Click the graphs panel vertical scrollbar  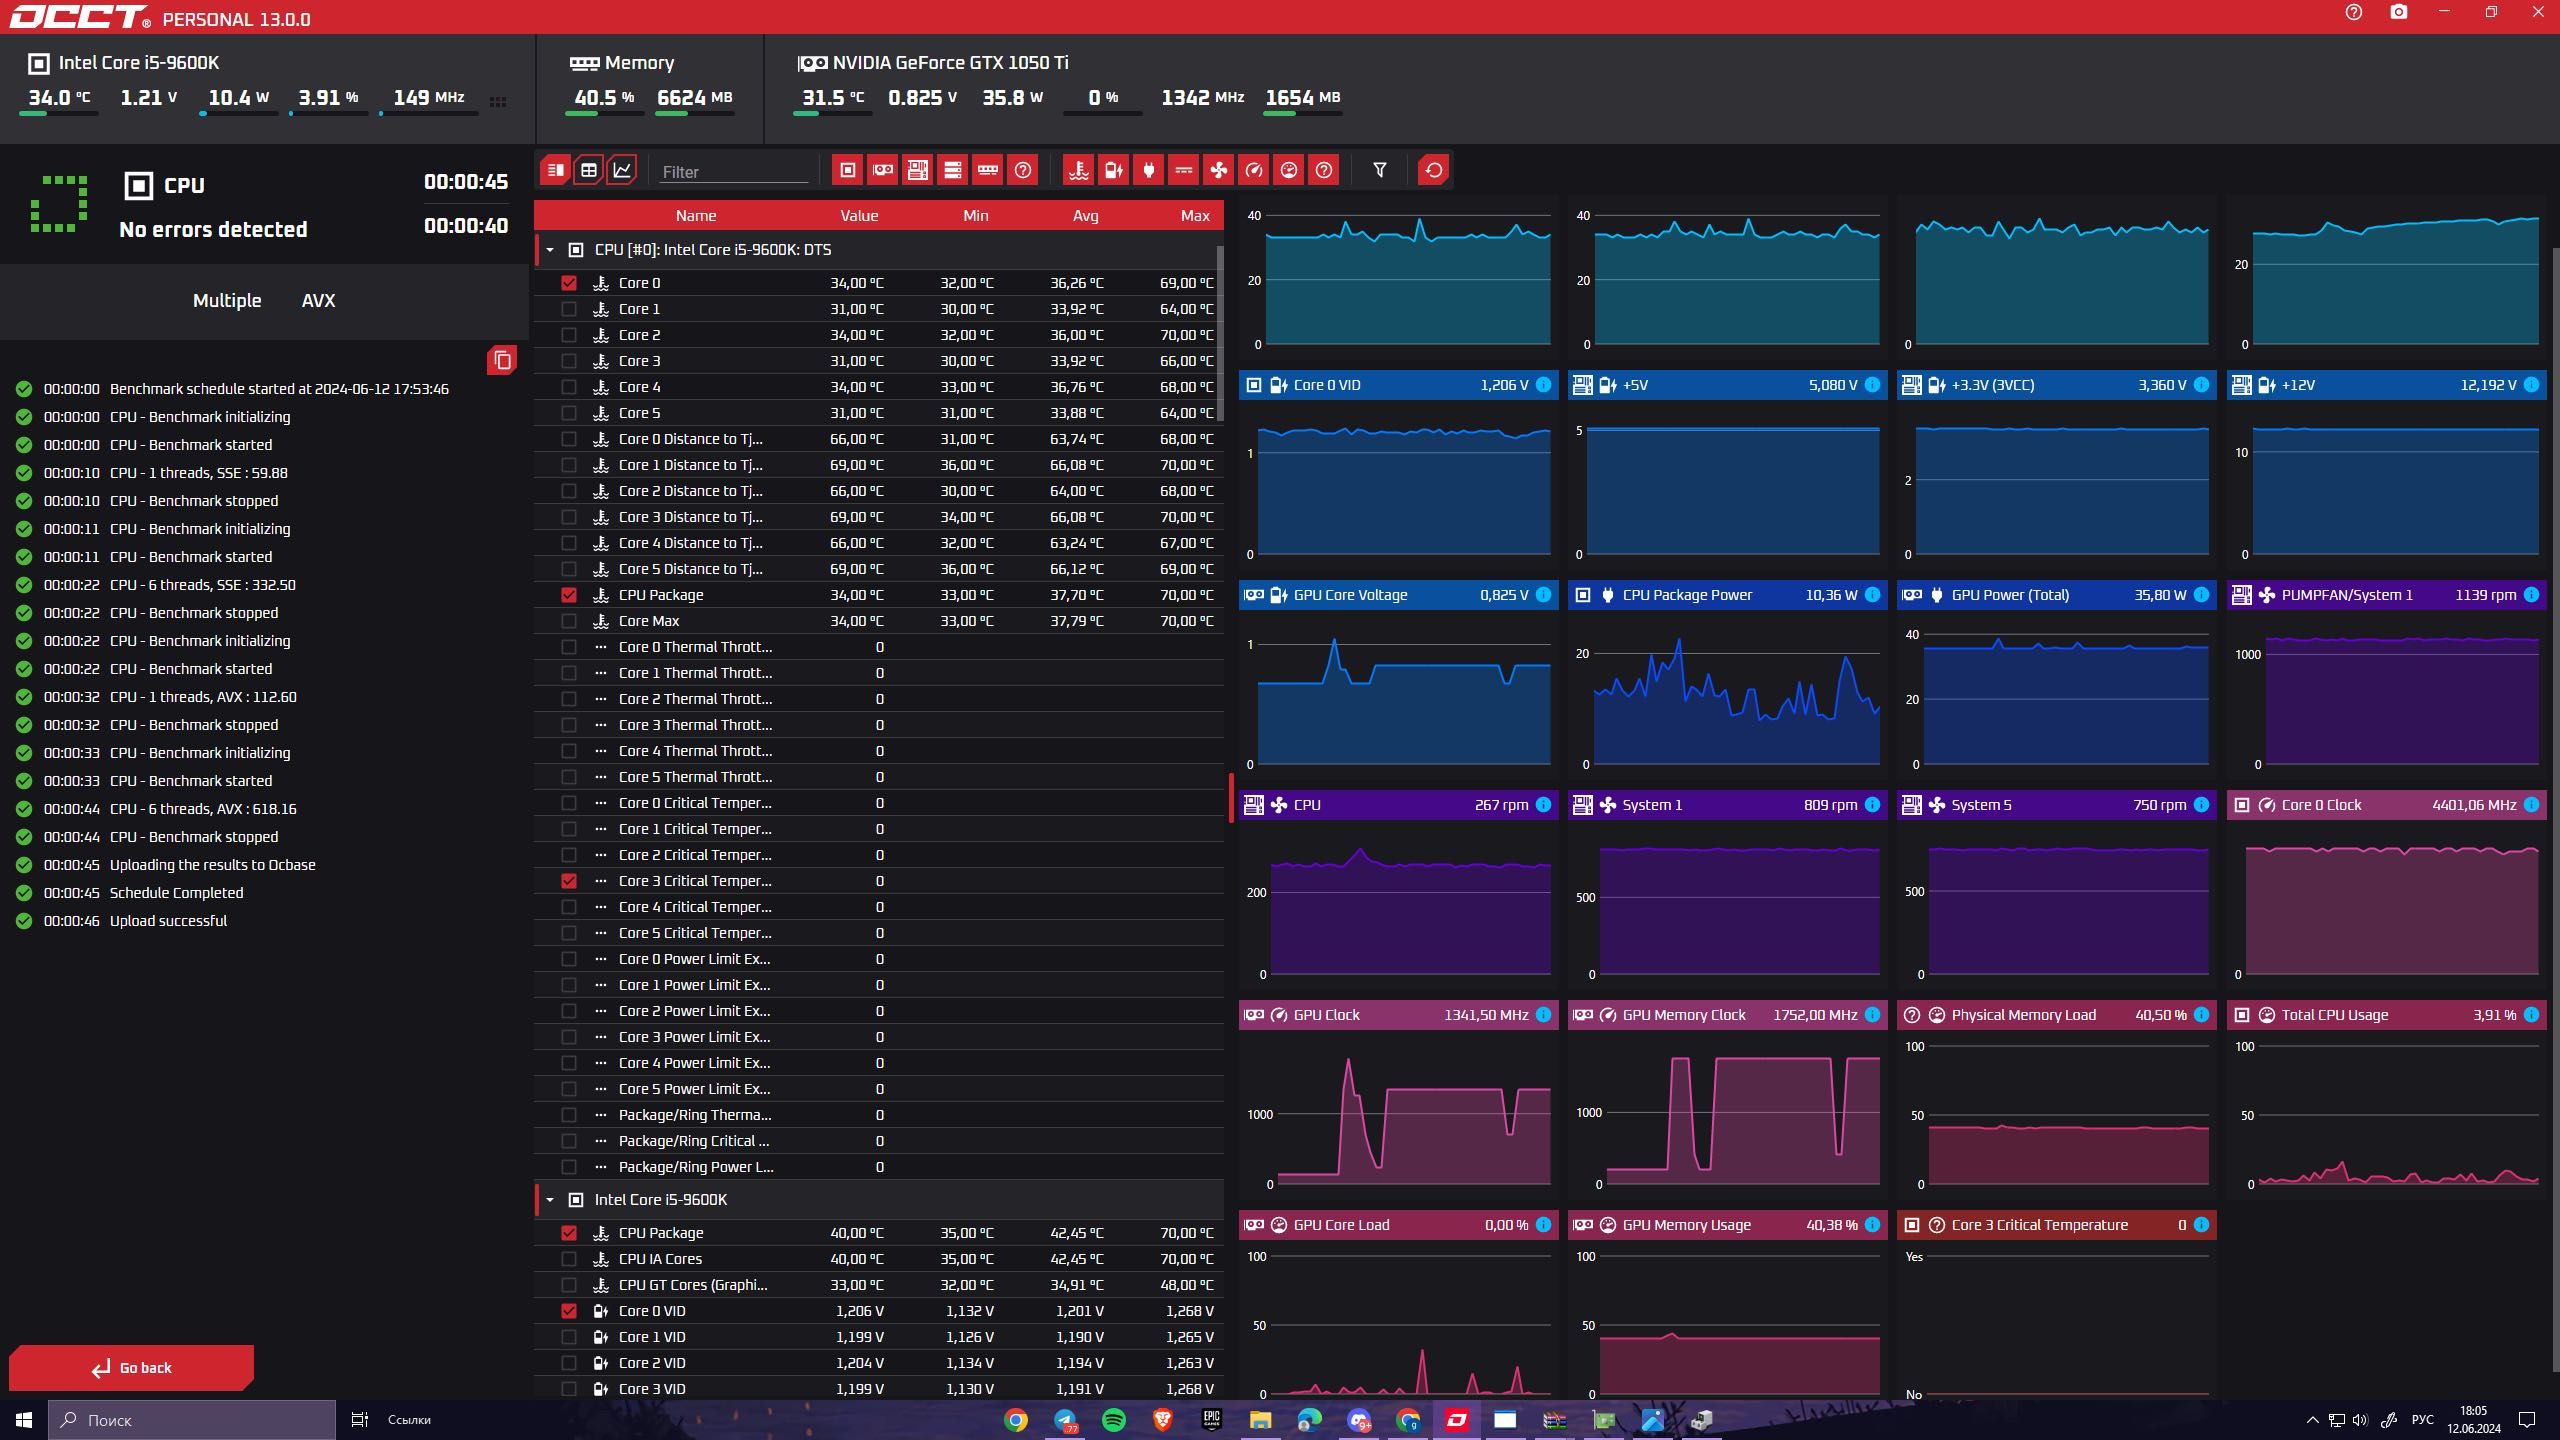tap(2554, 810)
